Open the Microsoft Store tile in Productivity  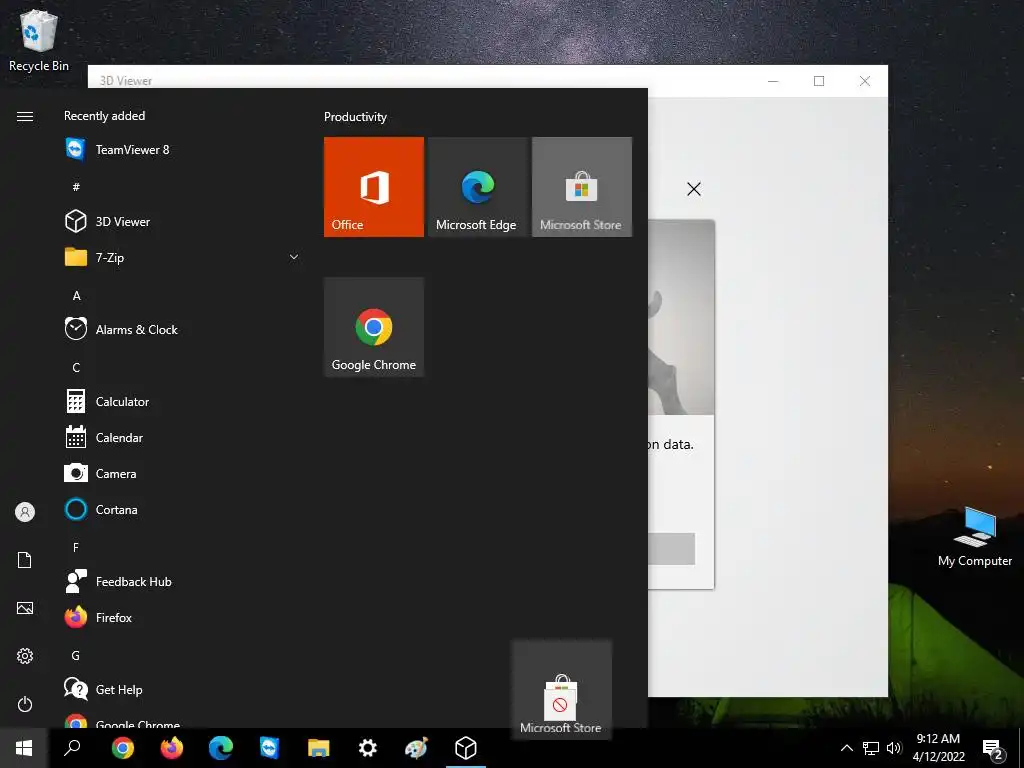coord(582,187)
